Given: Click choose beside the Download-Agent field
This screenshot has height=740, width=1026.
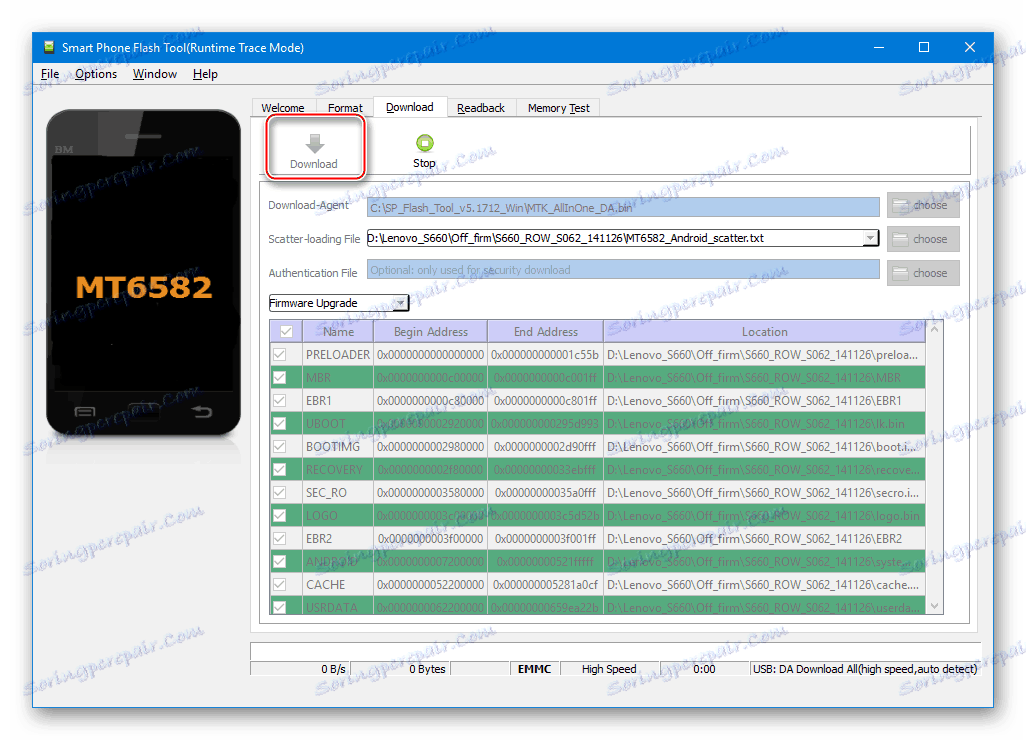Looking at the screenshot, I should [x=922, y=205].
